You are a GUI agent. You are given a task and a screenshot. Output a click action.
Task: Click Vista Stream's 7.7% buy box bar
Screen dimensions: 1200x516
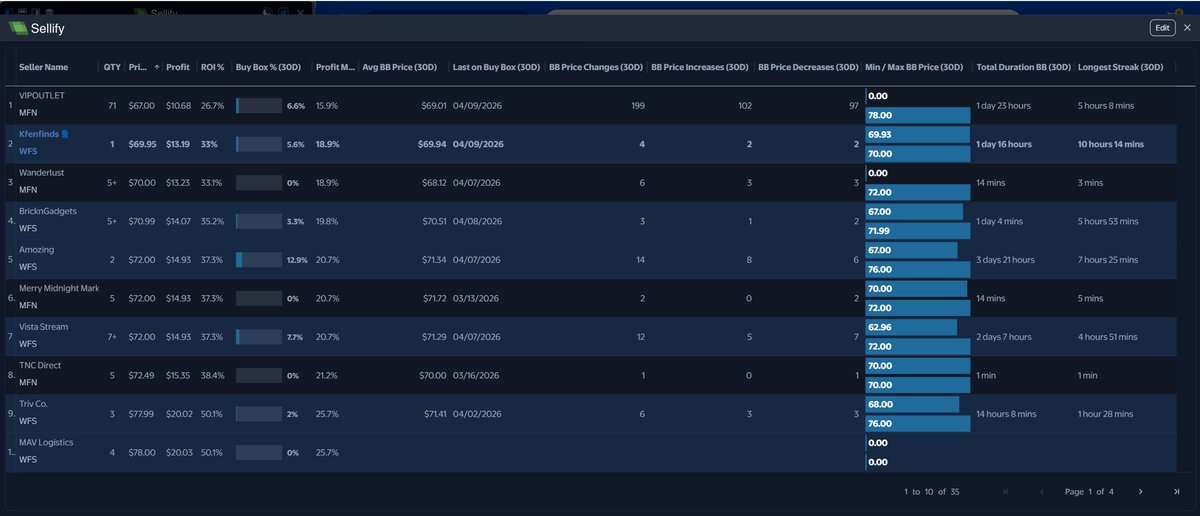point(258,337)
